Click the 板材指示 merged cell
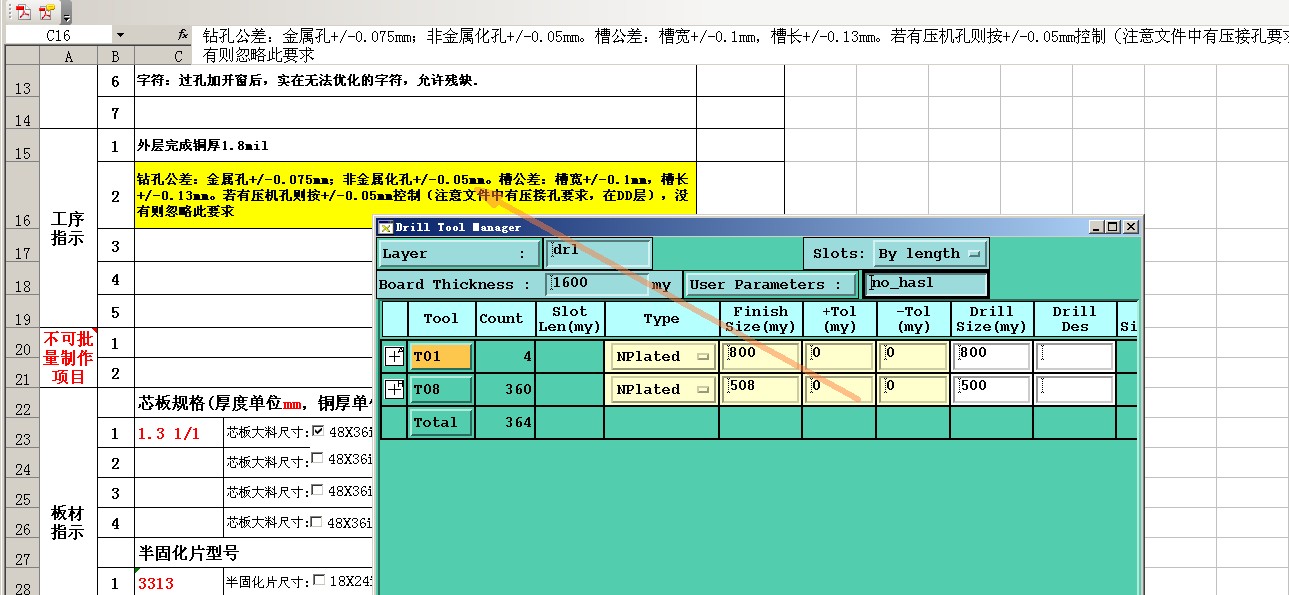This screenshot has height=595, width=1289. point(68,522)
